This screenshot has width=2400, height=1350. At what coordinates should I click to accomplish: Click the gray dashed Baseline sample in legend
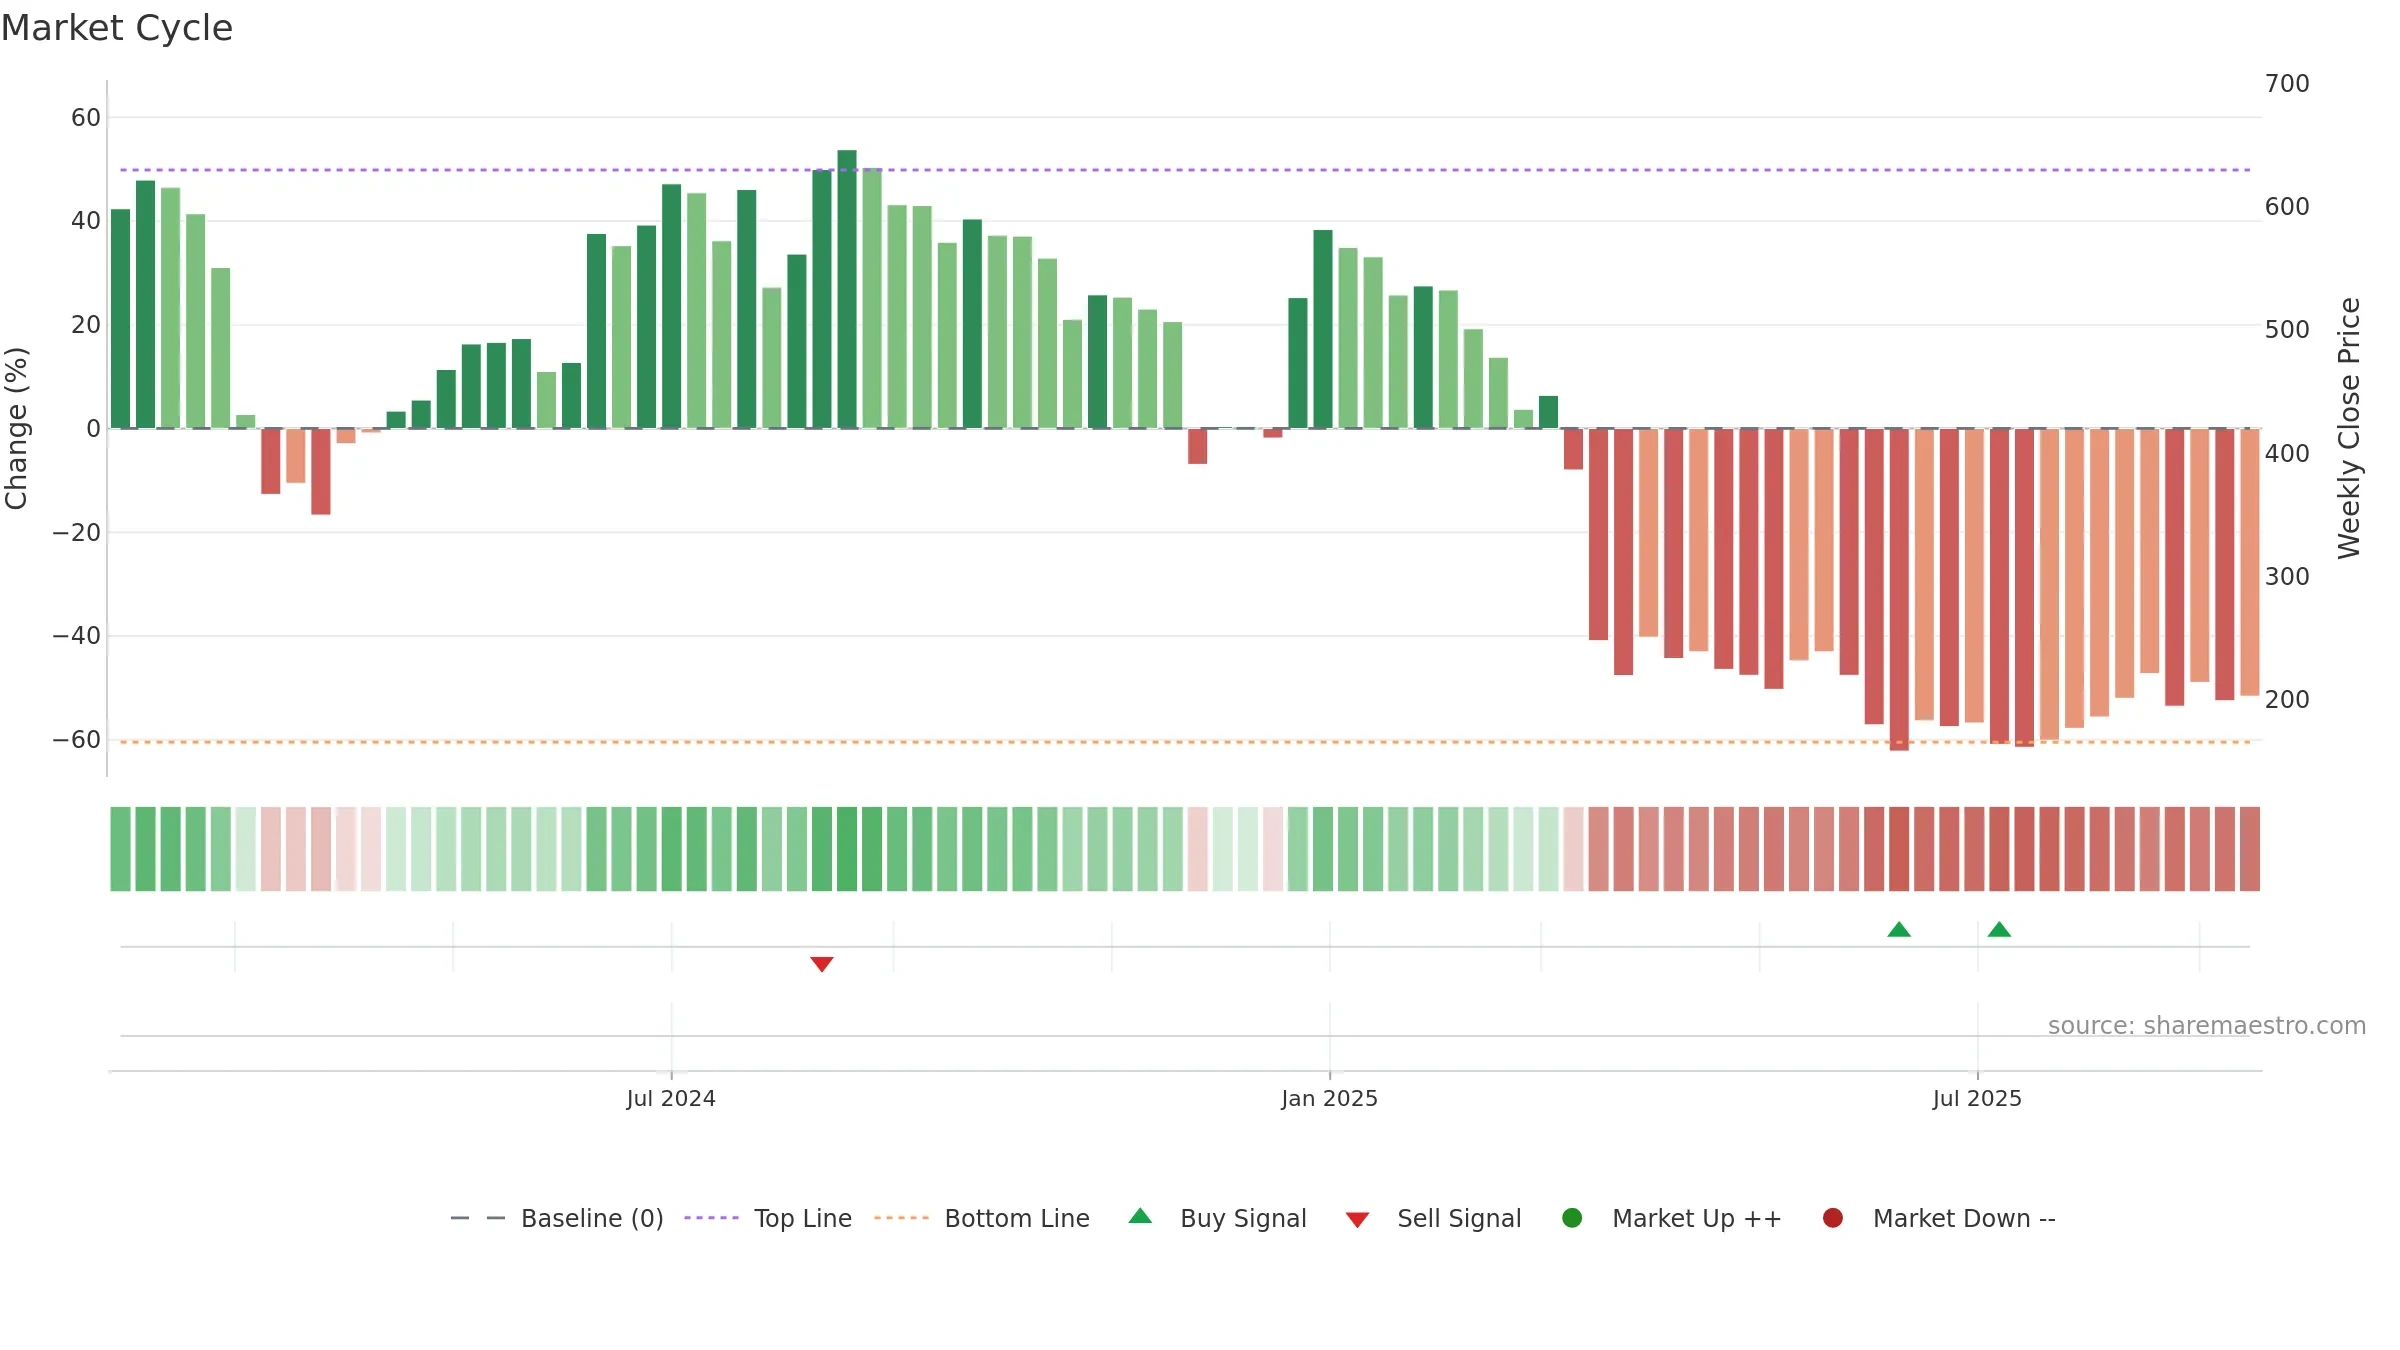click(x=478, y=1218)
